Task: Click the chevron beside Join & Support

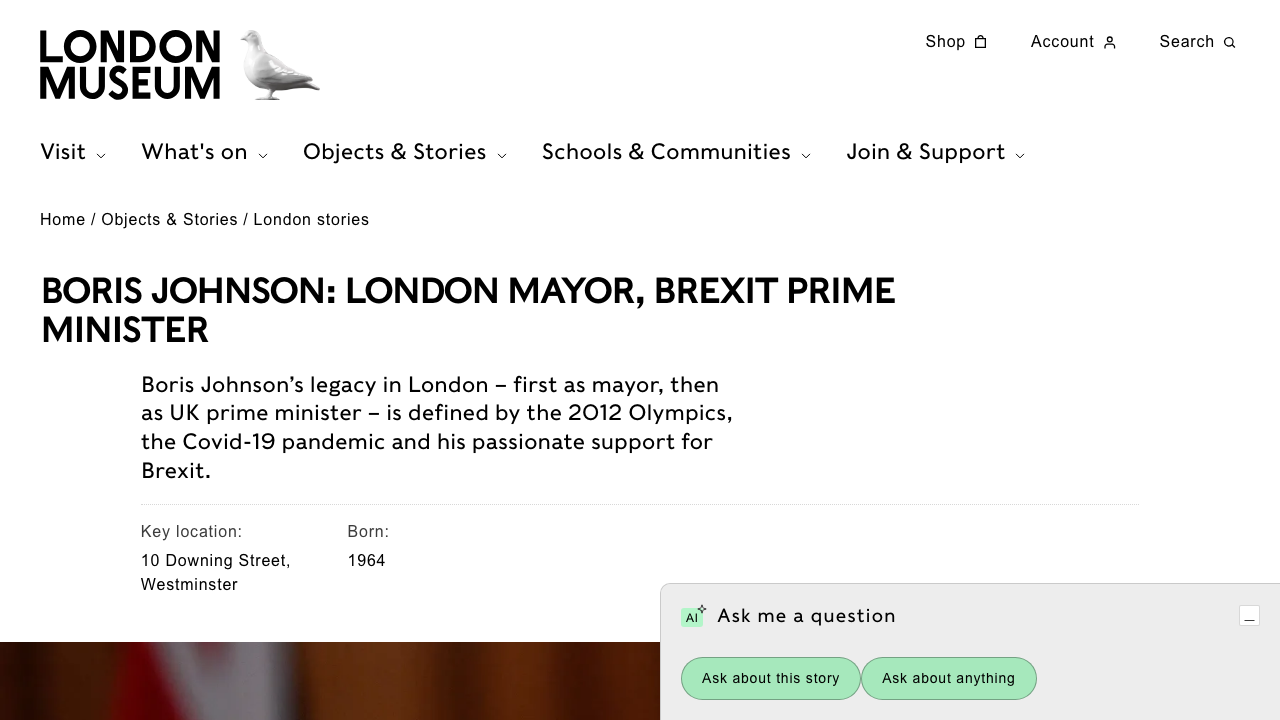Action: (1020, 154)
